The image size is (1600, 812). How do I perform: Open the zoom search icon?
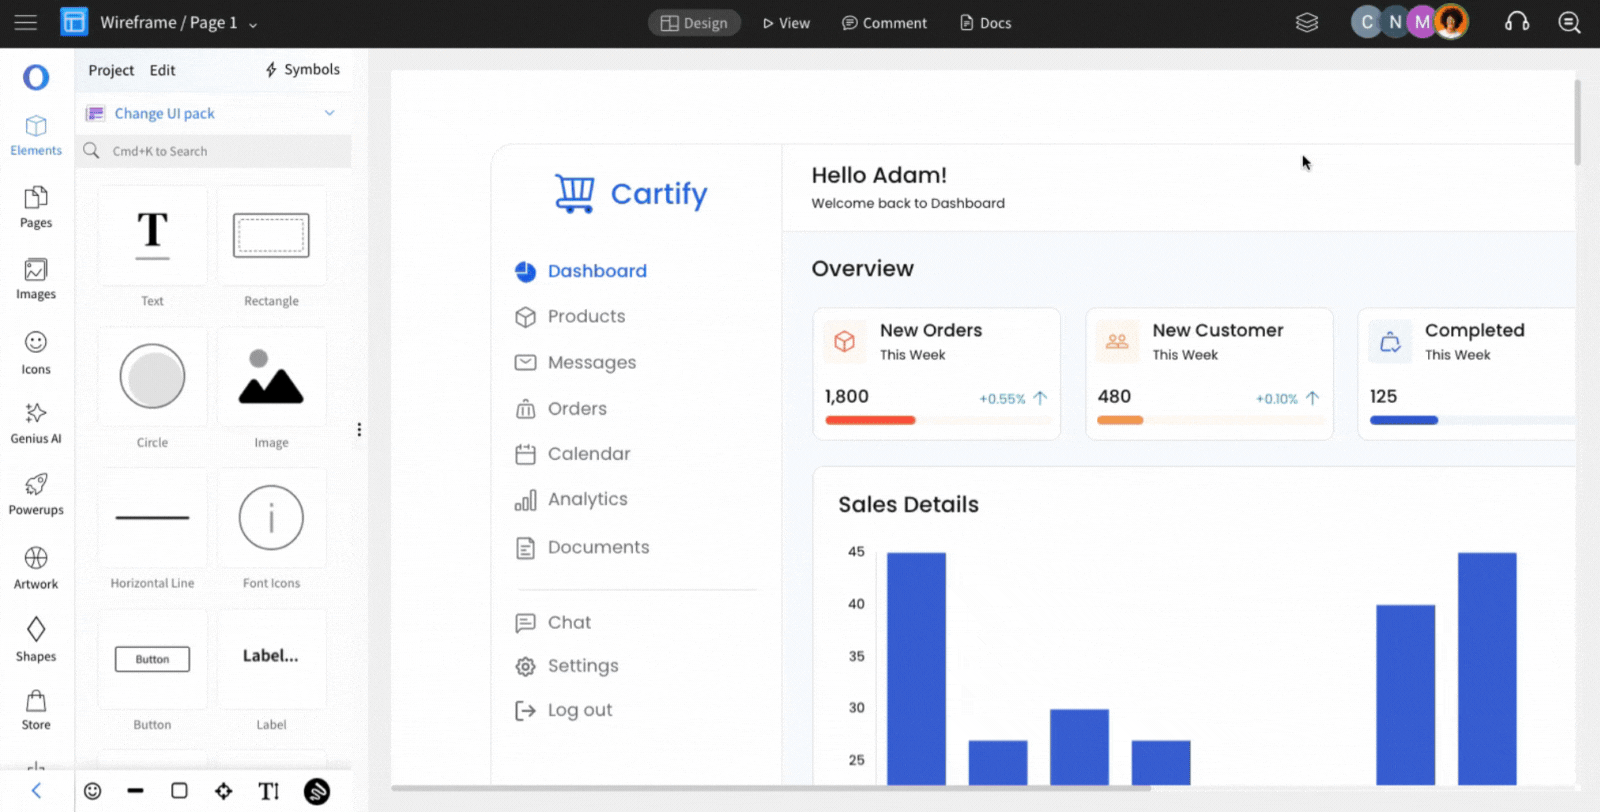pos(1569,22)
